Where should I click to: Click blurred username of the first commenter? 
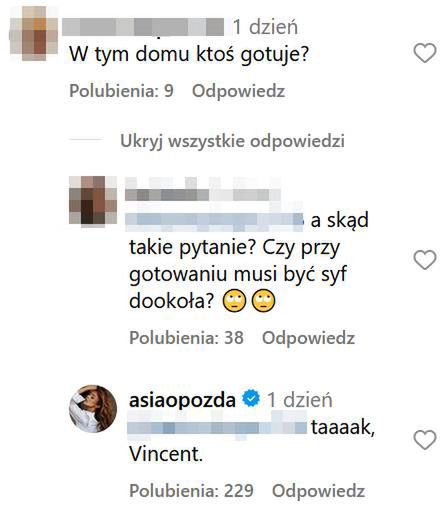(143, 27)
